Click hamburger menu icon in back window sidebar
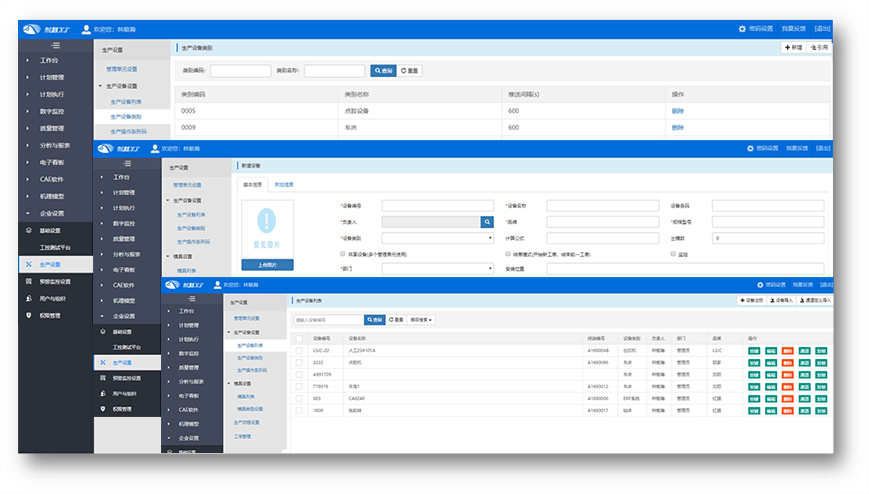 coord(56,45)
